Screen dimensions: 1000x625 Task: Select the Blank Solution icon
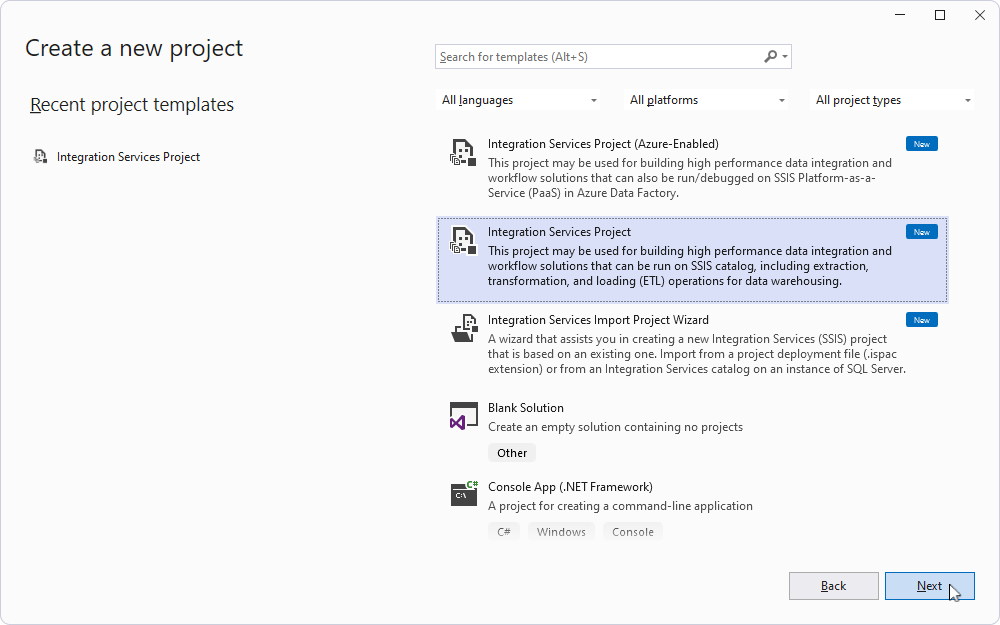coord(463,415)
